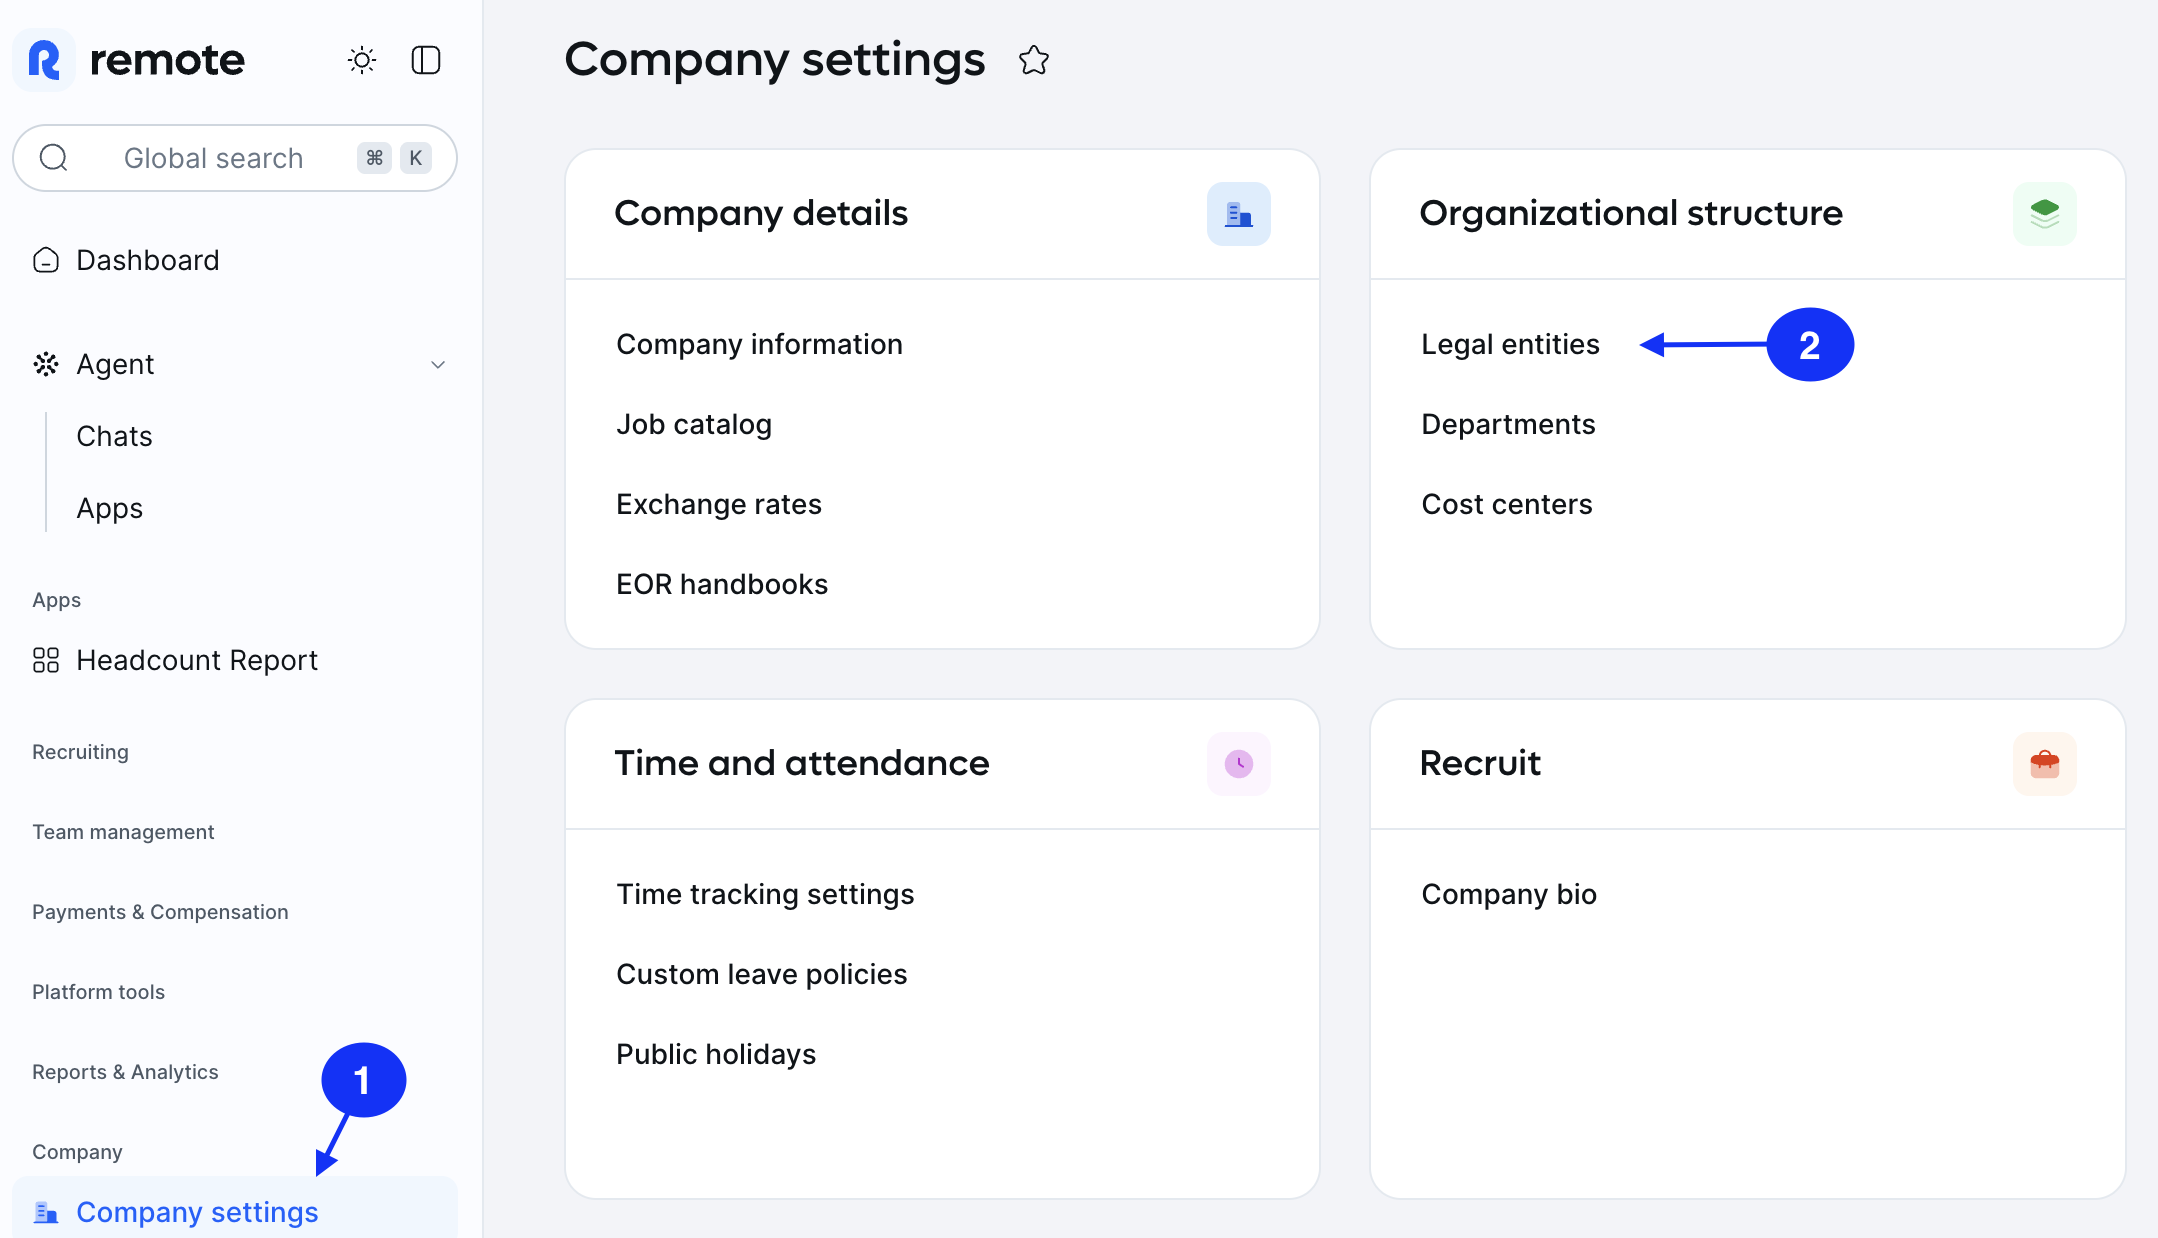This screenshot has width=2158, height=1238.
Task: Expand the Recruiting sidebar section
Action: [80, 752]
